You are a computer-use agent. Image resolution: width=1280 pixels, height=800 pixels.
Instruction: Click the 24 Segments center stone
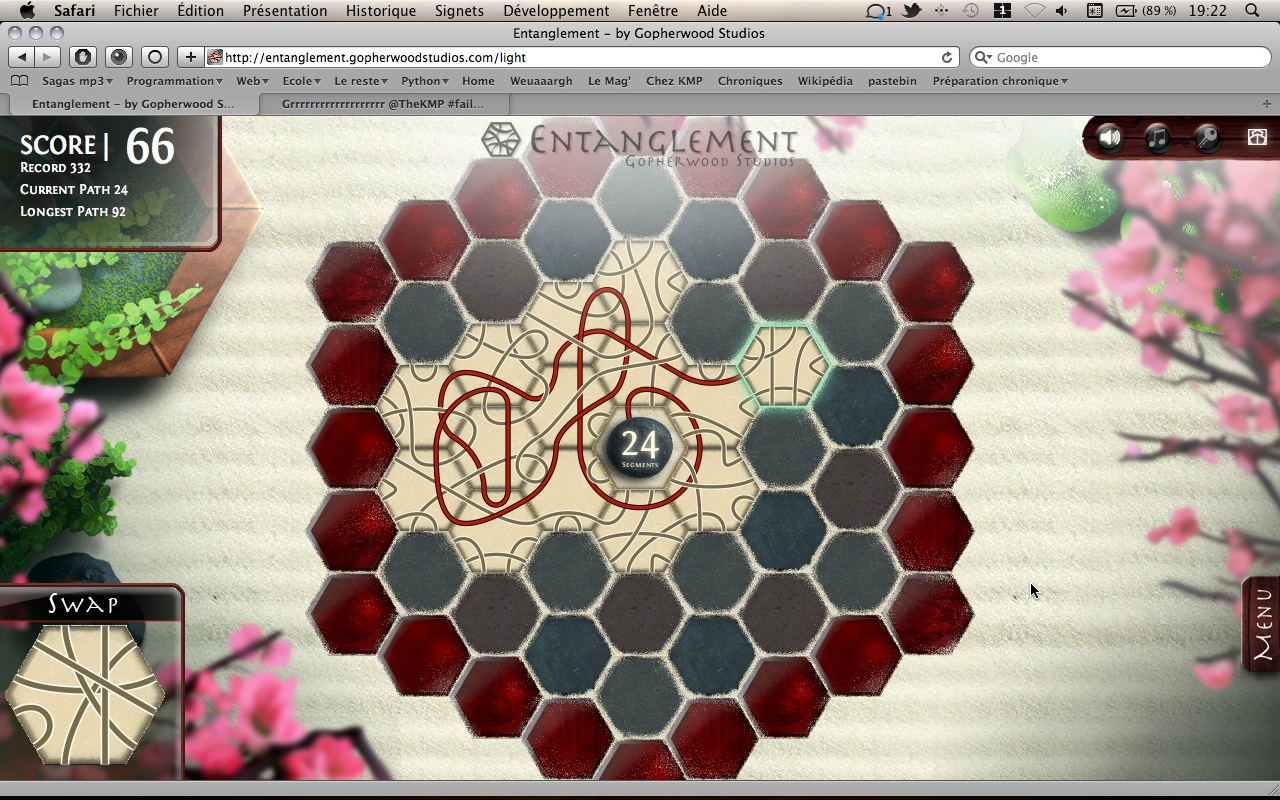point(640,448)
